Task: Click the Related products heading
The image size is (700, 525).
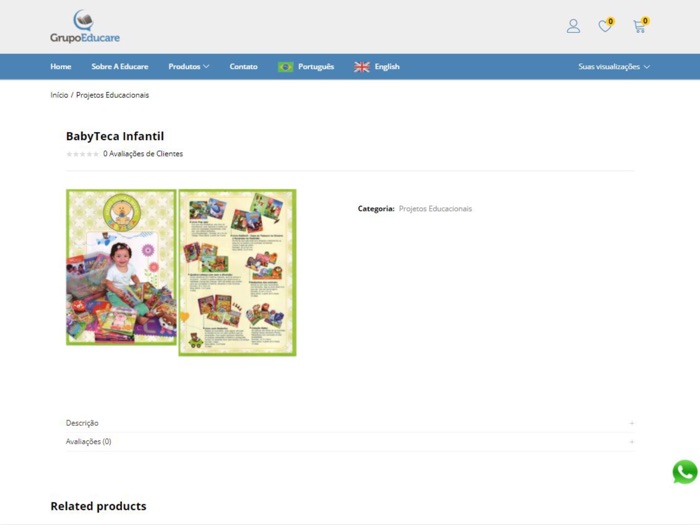Action: pyautogui.click(x=98, y=506)
